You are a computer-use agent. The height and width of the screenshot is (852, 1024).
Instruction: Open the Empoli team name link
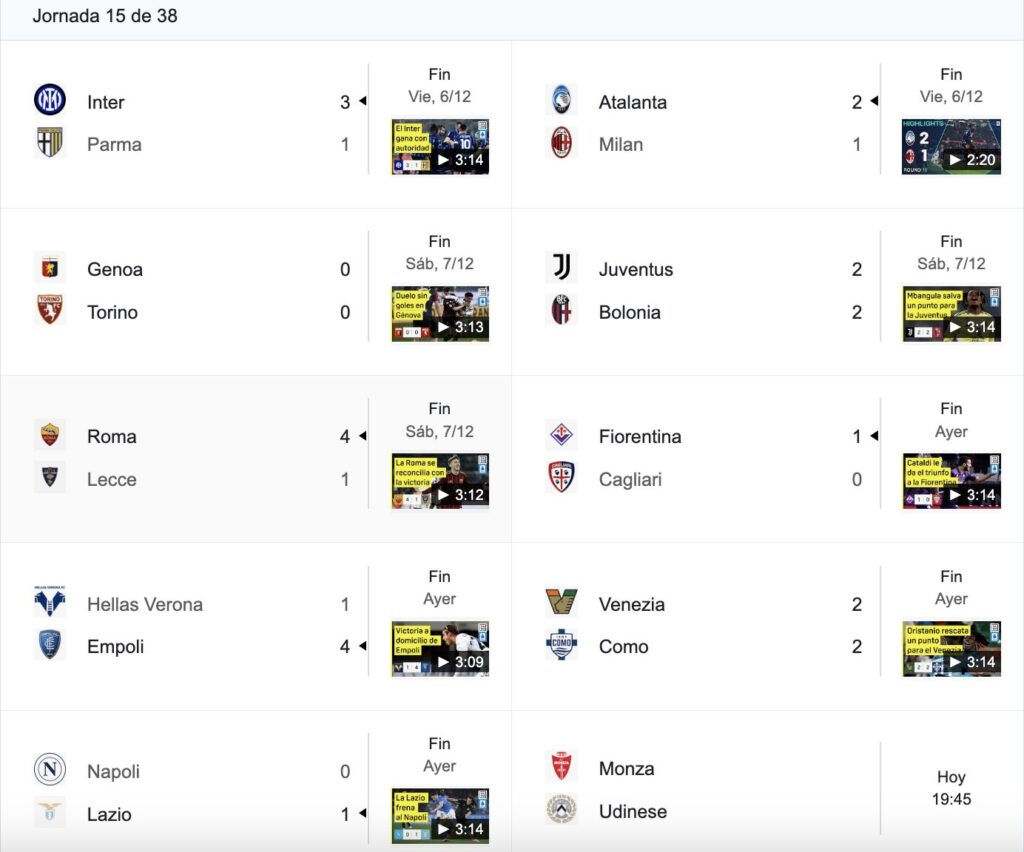point(116,647)
